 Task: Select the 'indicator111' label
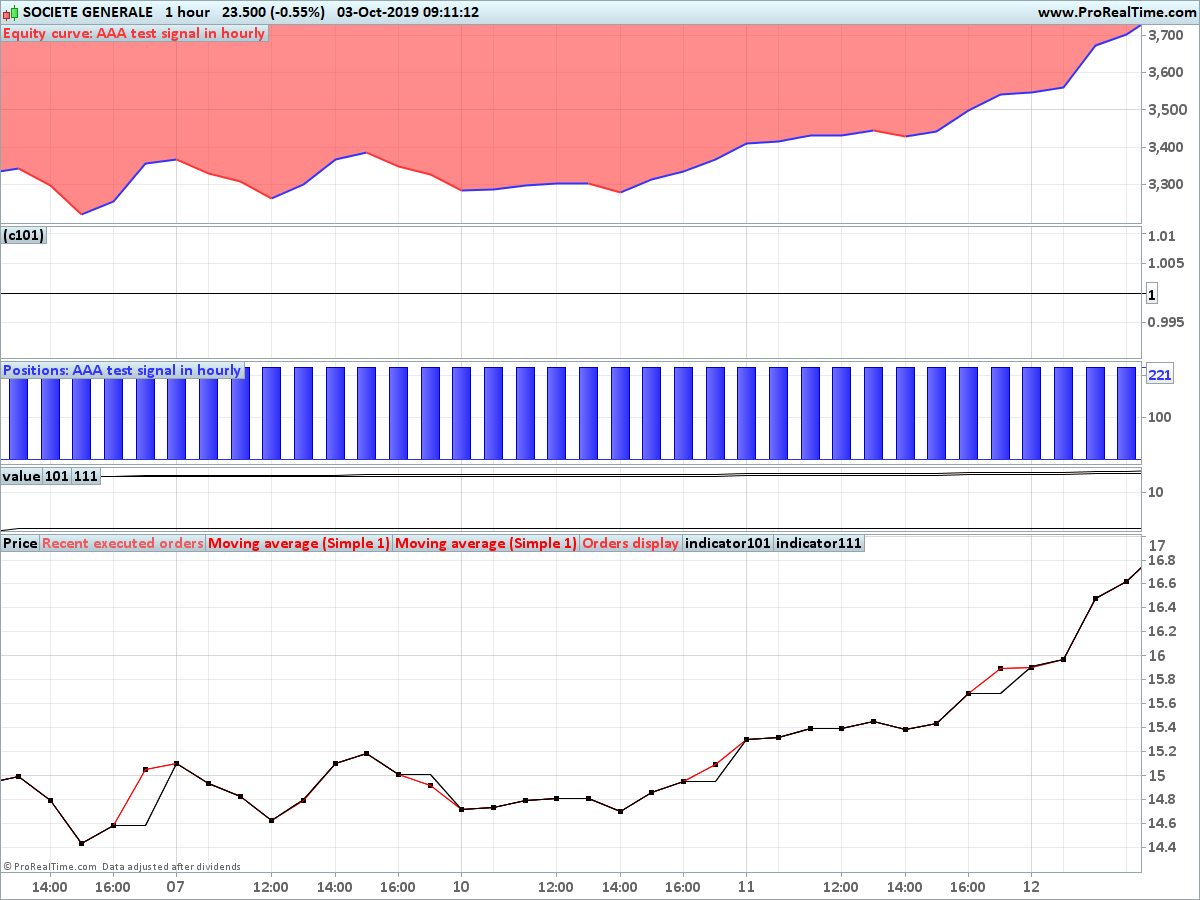pyautogui.click(x=819, y=543)
